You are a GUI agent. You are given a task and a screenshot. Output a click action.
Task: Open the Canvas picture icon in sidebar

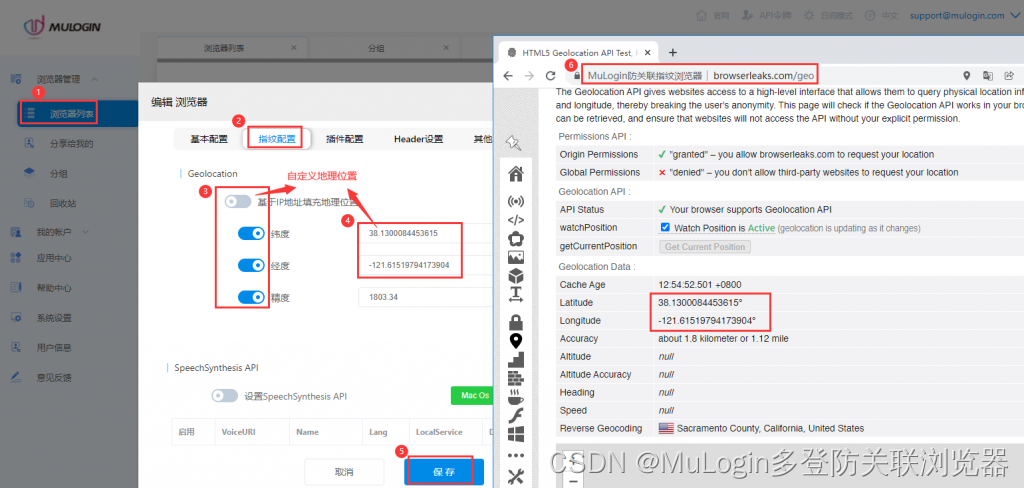tap(515, 257)
